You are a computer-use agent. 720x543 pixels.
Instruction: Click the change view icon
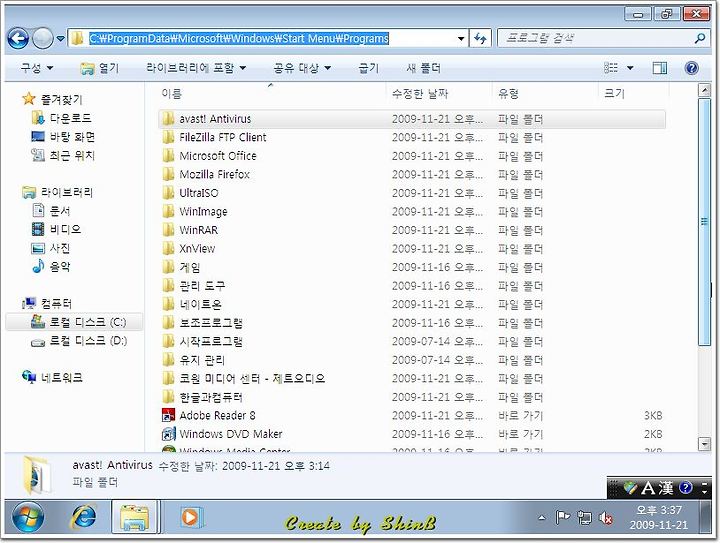(611, 68)
